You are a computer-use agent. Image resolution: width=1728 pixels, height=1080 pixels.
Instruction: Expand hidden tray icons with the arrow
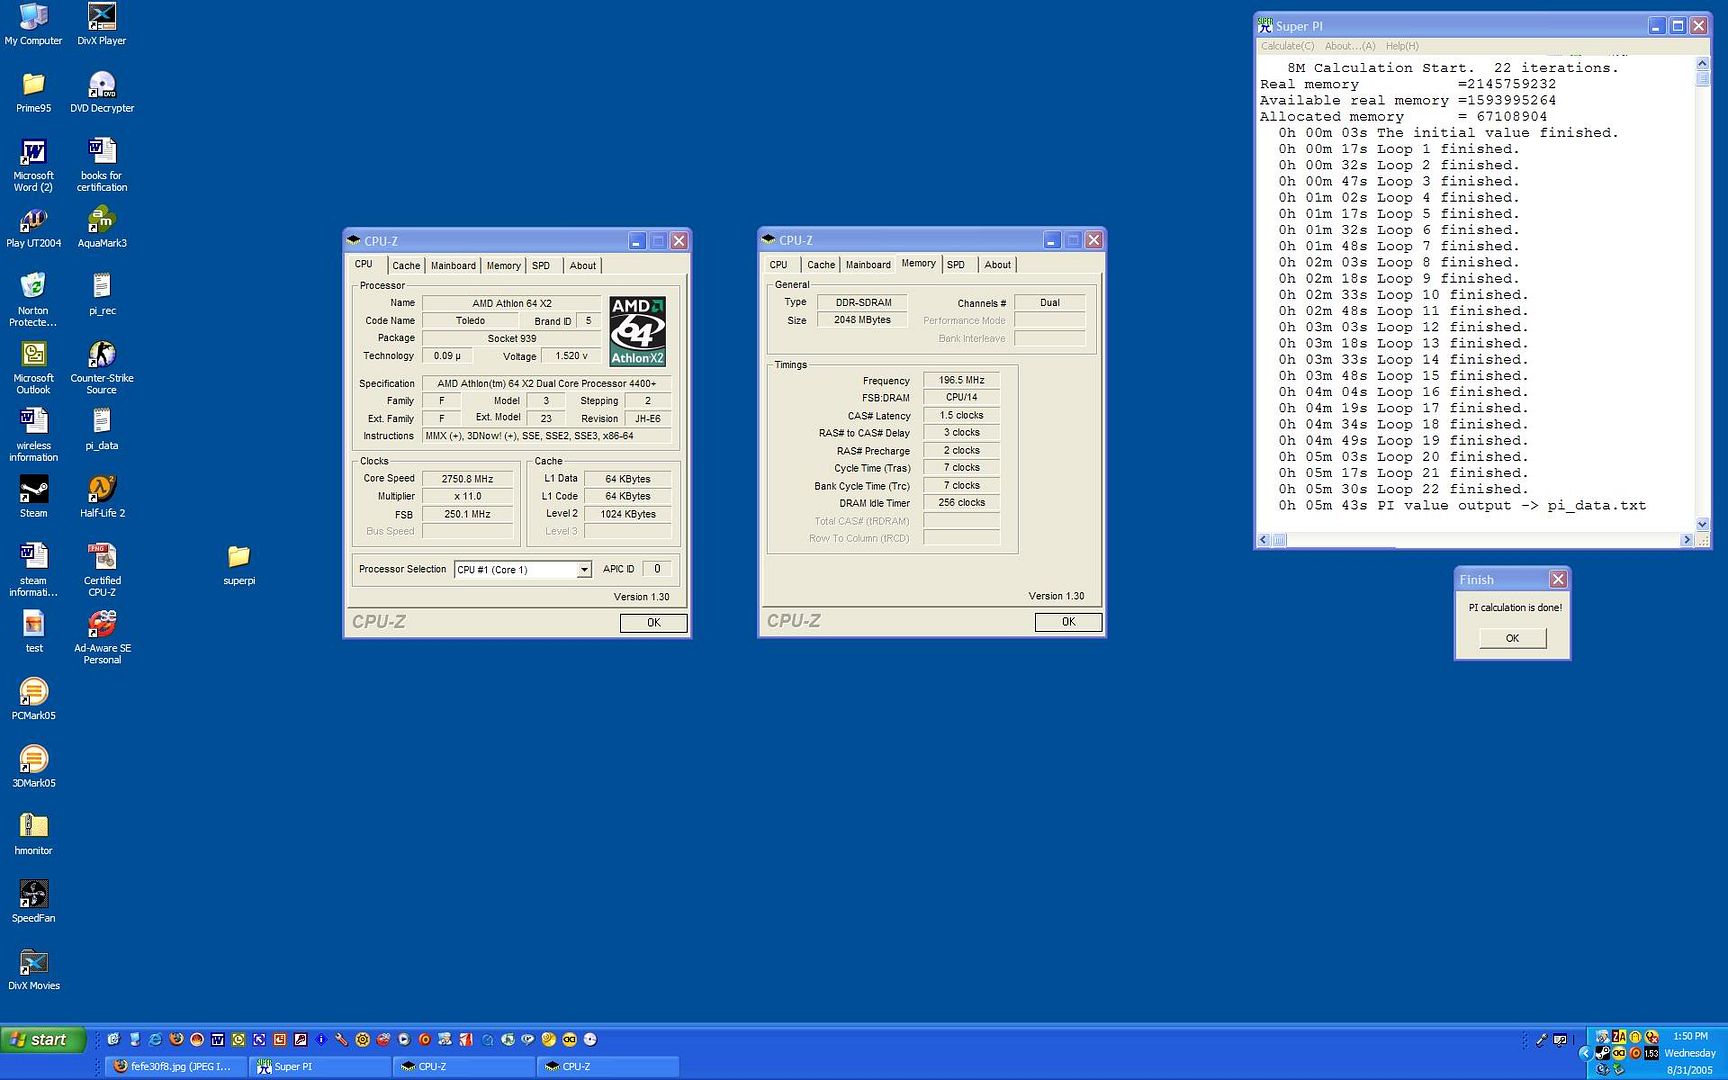tap(1585, 1053)
